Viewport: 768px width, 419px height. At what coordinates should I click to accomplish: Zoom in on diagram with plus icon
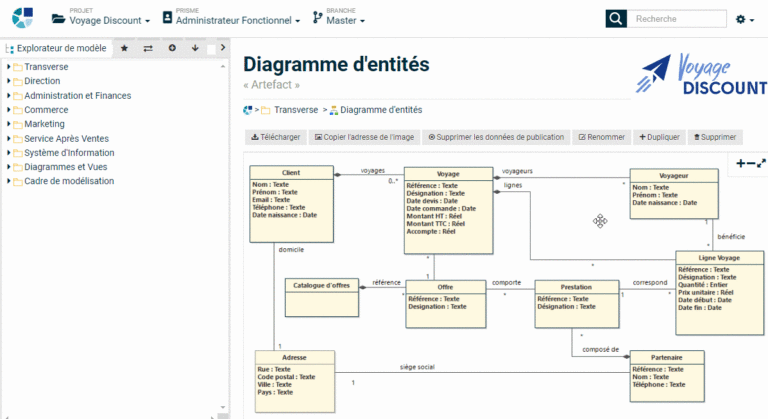click(x=741, y=163)
